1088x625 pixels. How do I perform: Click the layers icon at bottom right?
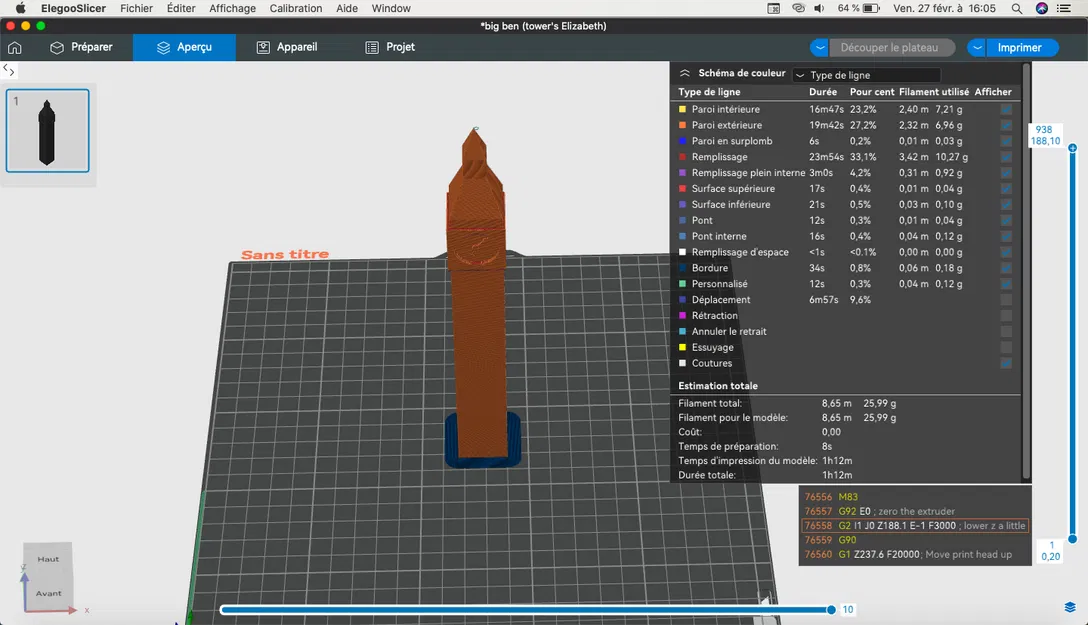1070,607
